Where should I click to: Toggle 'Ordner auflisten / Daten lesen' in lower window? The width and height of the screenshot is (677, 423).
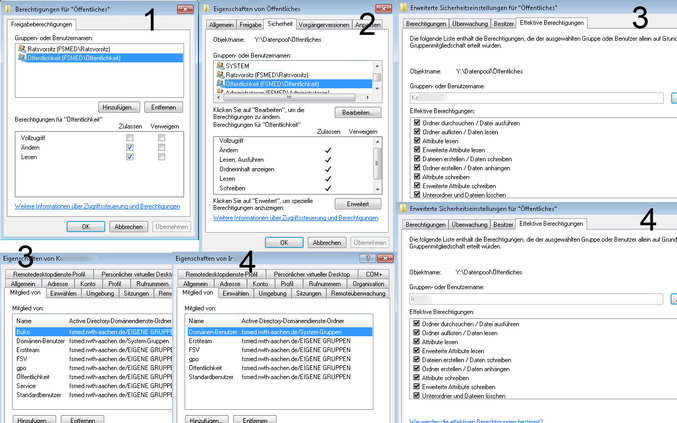pos(417,333)
